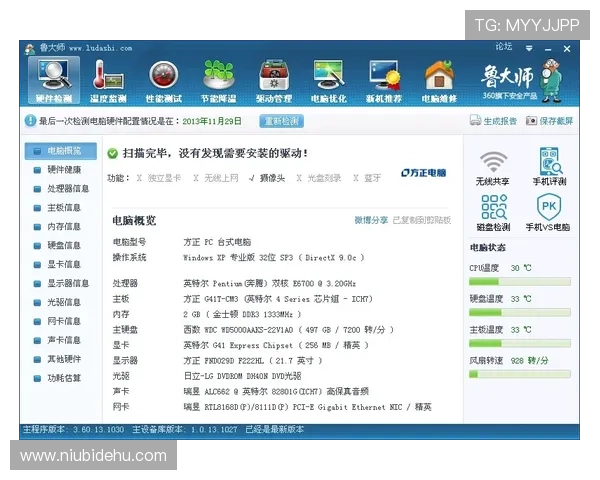
Task: Click the 方正 G41T-CM3 motherboard value
Action: click(x=278, y=299)
